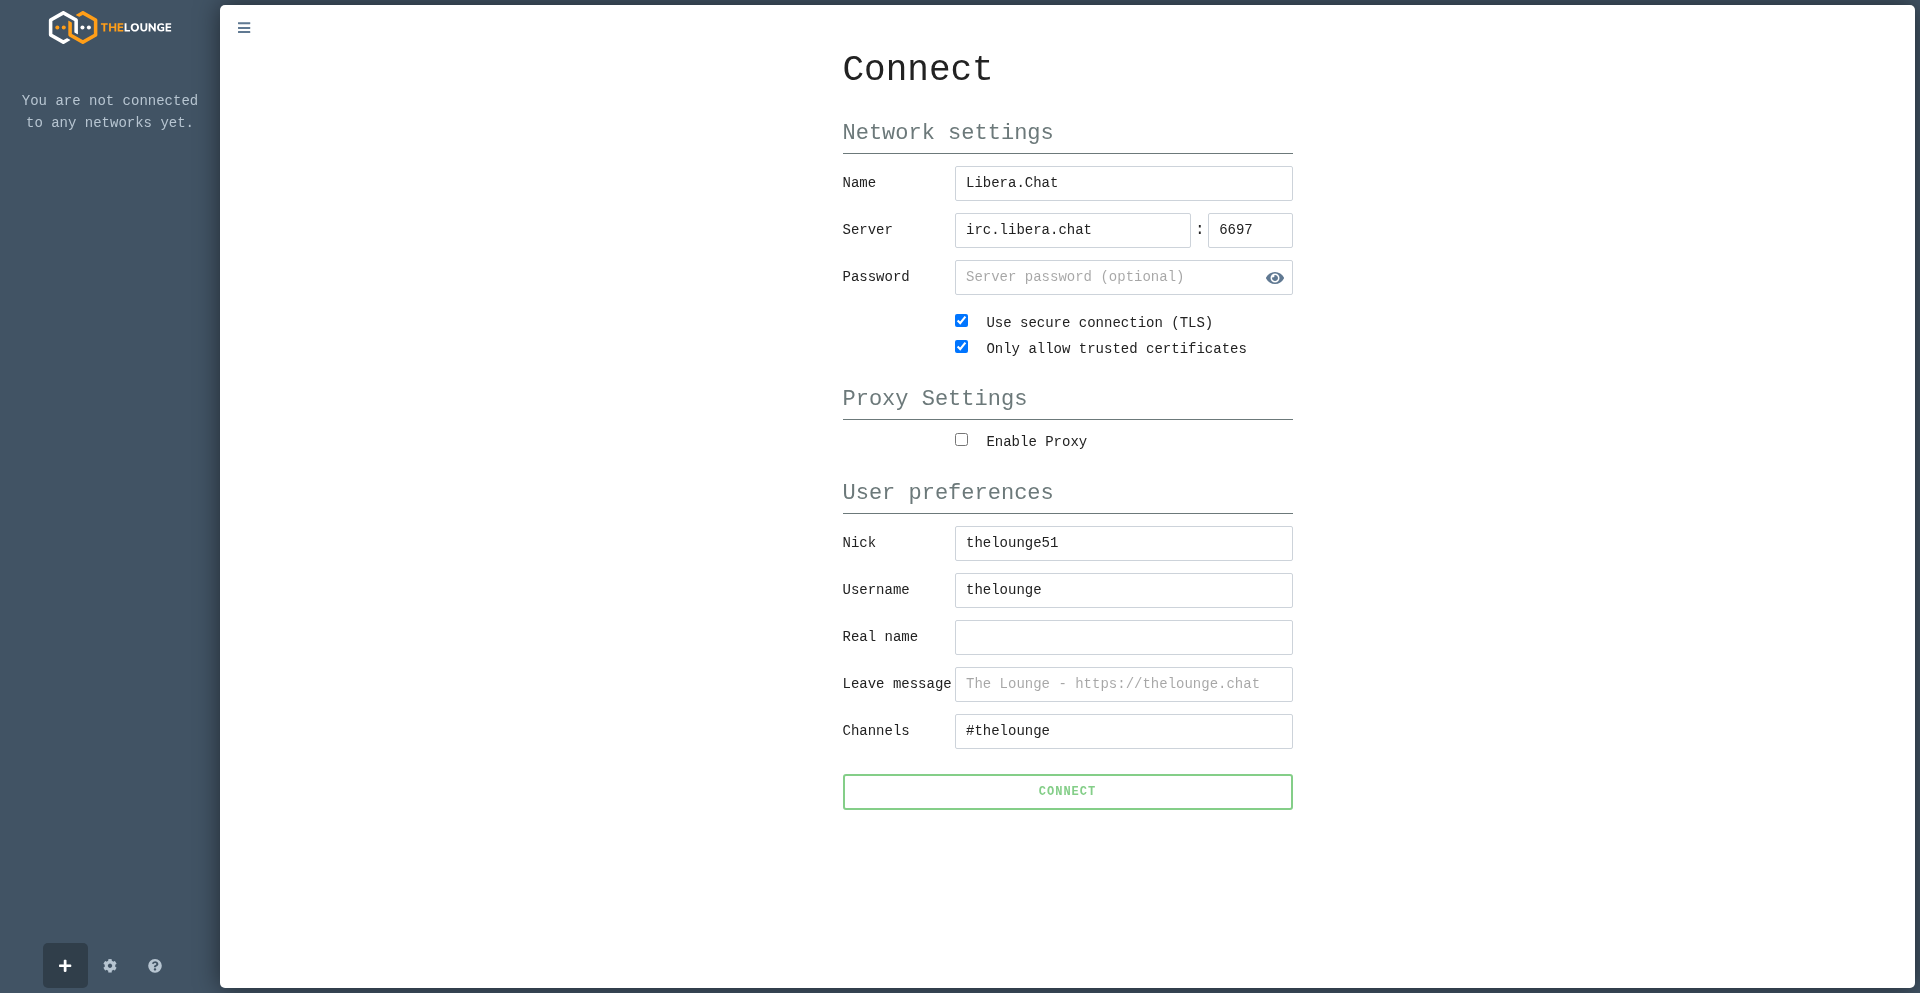Click the Leave message input field
The image size is (1920, 993).
point(1122,684)
